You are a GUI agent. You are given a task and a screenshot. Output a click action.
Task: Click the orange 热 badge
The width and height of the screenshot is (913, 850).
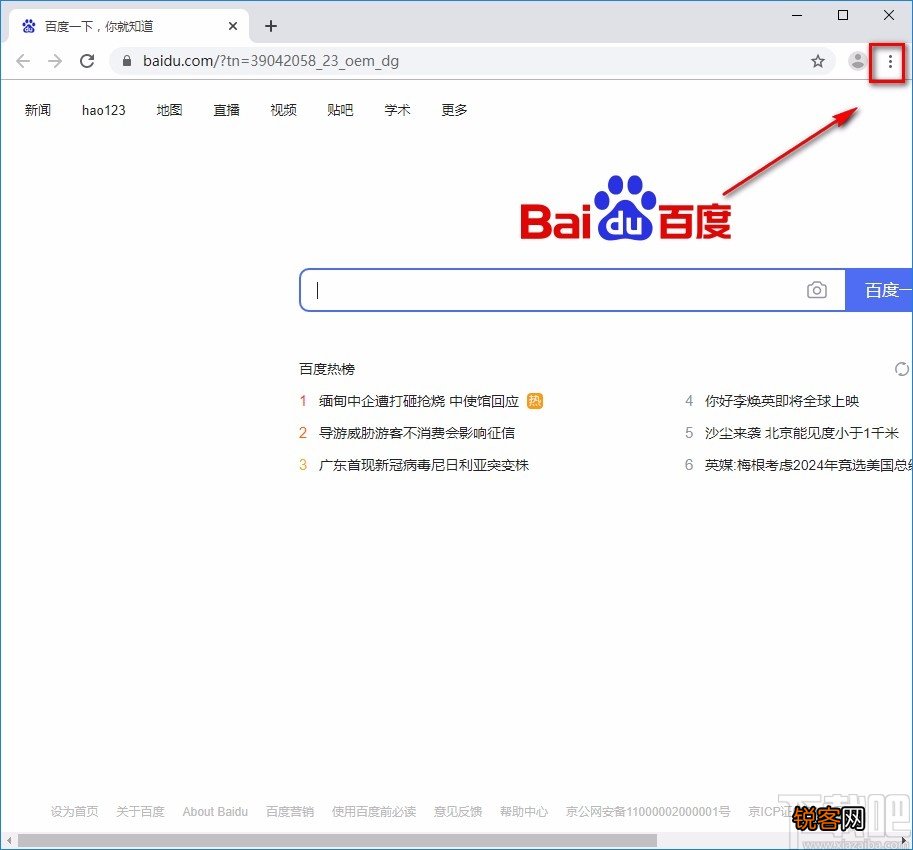[535, 401]
